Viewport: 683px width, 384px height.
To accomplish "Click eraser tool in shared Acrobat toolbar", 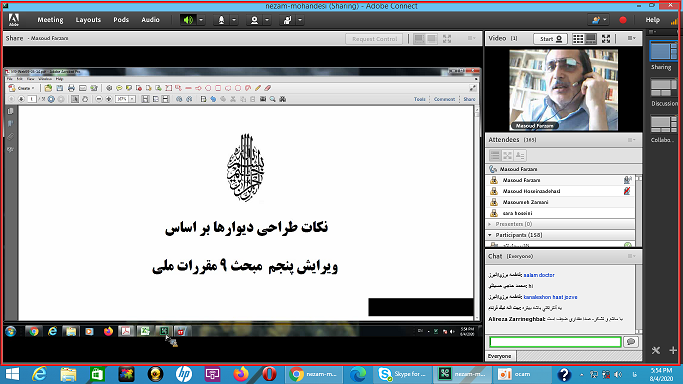I will (267, 88).
